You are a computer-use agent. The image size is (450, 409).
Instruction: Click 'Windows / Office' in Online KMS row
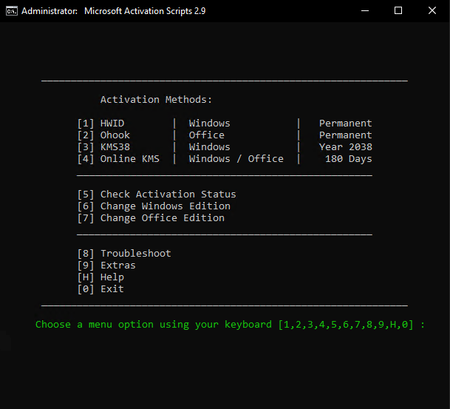236,159
